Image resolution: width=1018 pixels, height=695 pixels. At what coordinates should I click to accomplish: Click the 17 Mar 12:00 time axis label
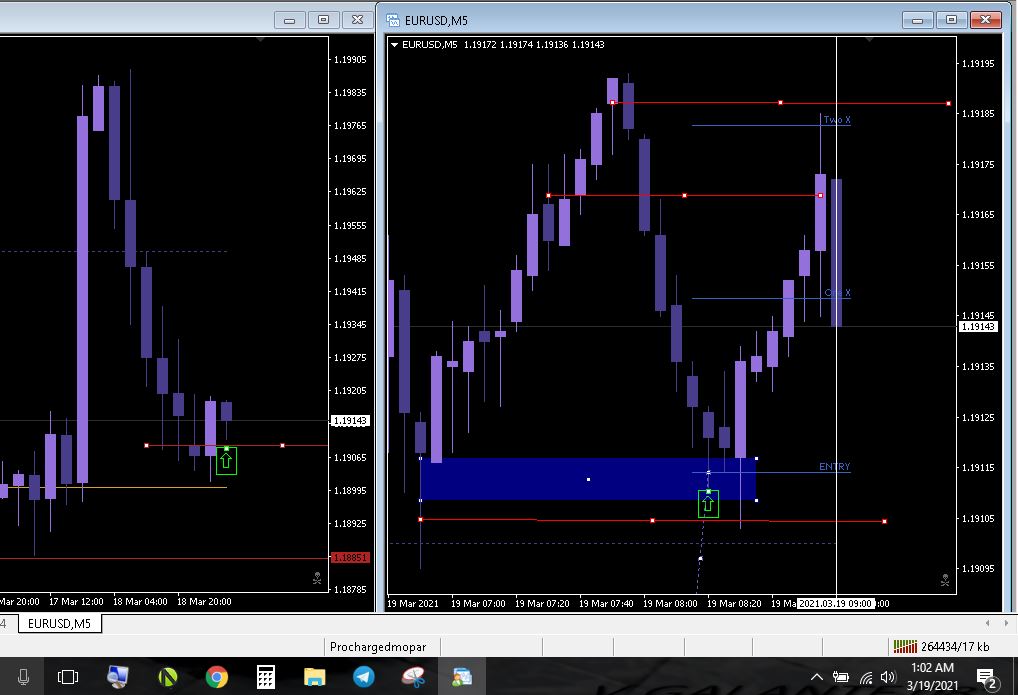click(x=76, y=601)
